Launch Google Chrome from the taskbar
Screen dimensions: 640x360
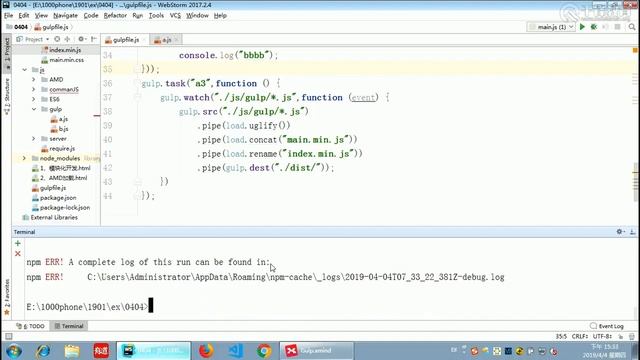click(x=264, y=351)
